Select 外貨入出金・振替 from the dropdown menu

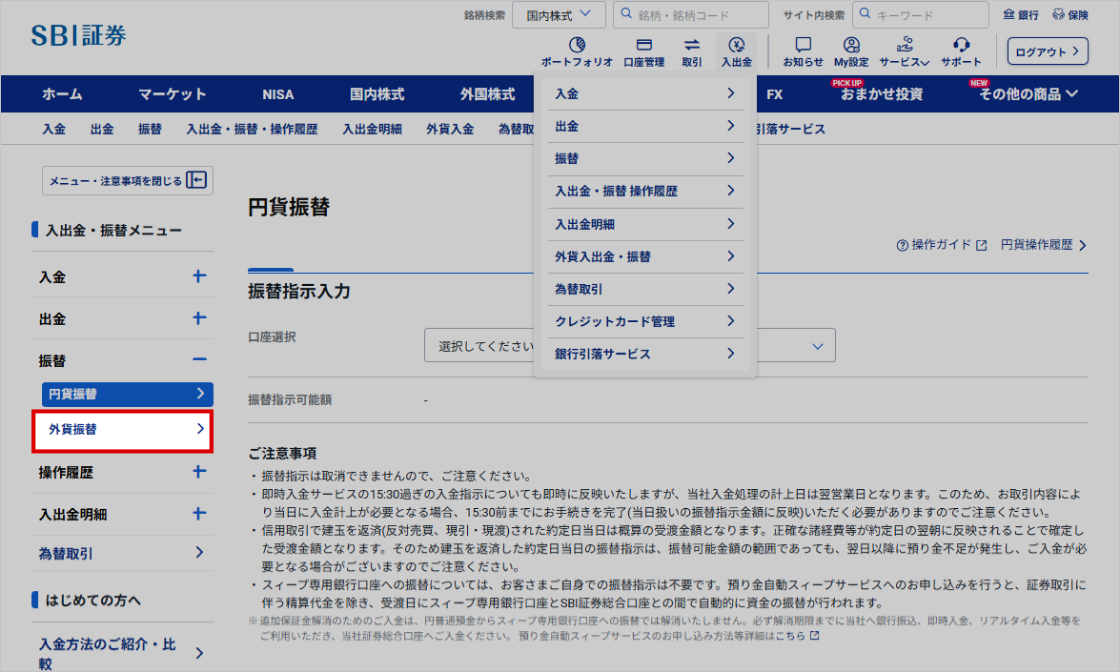click(645, 257)
